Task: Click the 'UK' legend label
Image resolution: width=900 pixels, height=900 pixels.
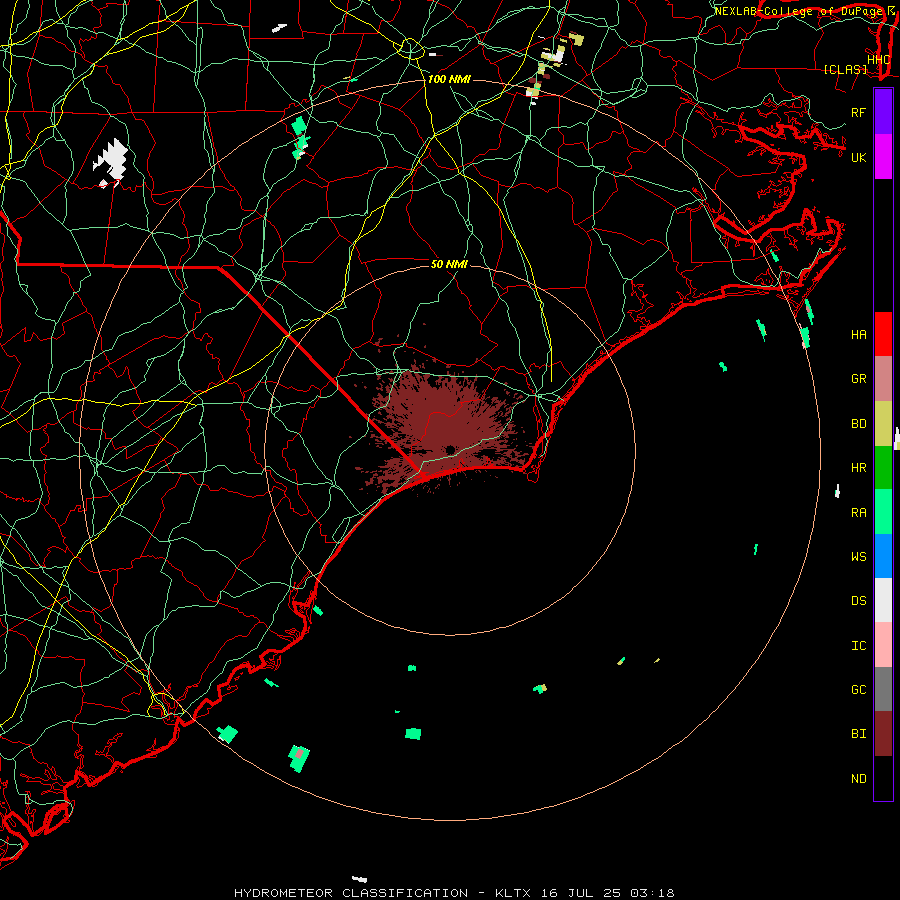Action: [x=858, y=157]
